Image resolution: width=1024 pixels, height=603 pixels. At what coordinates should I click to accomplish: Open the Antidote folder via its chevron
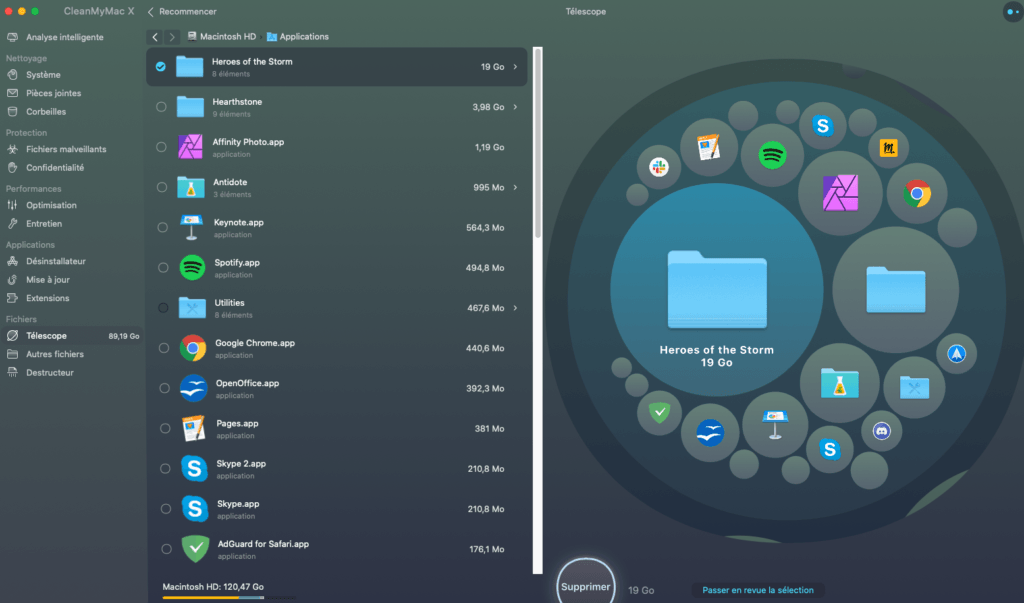tap(515, 187)
